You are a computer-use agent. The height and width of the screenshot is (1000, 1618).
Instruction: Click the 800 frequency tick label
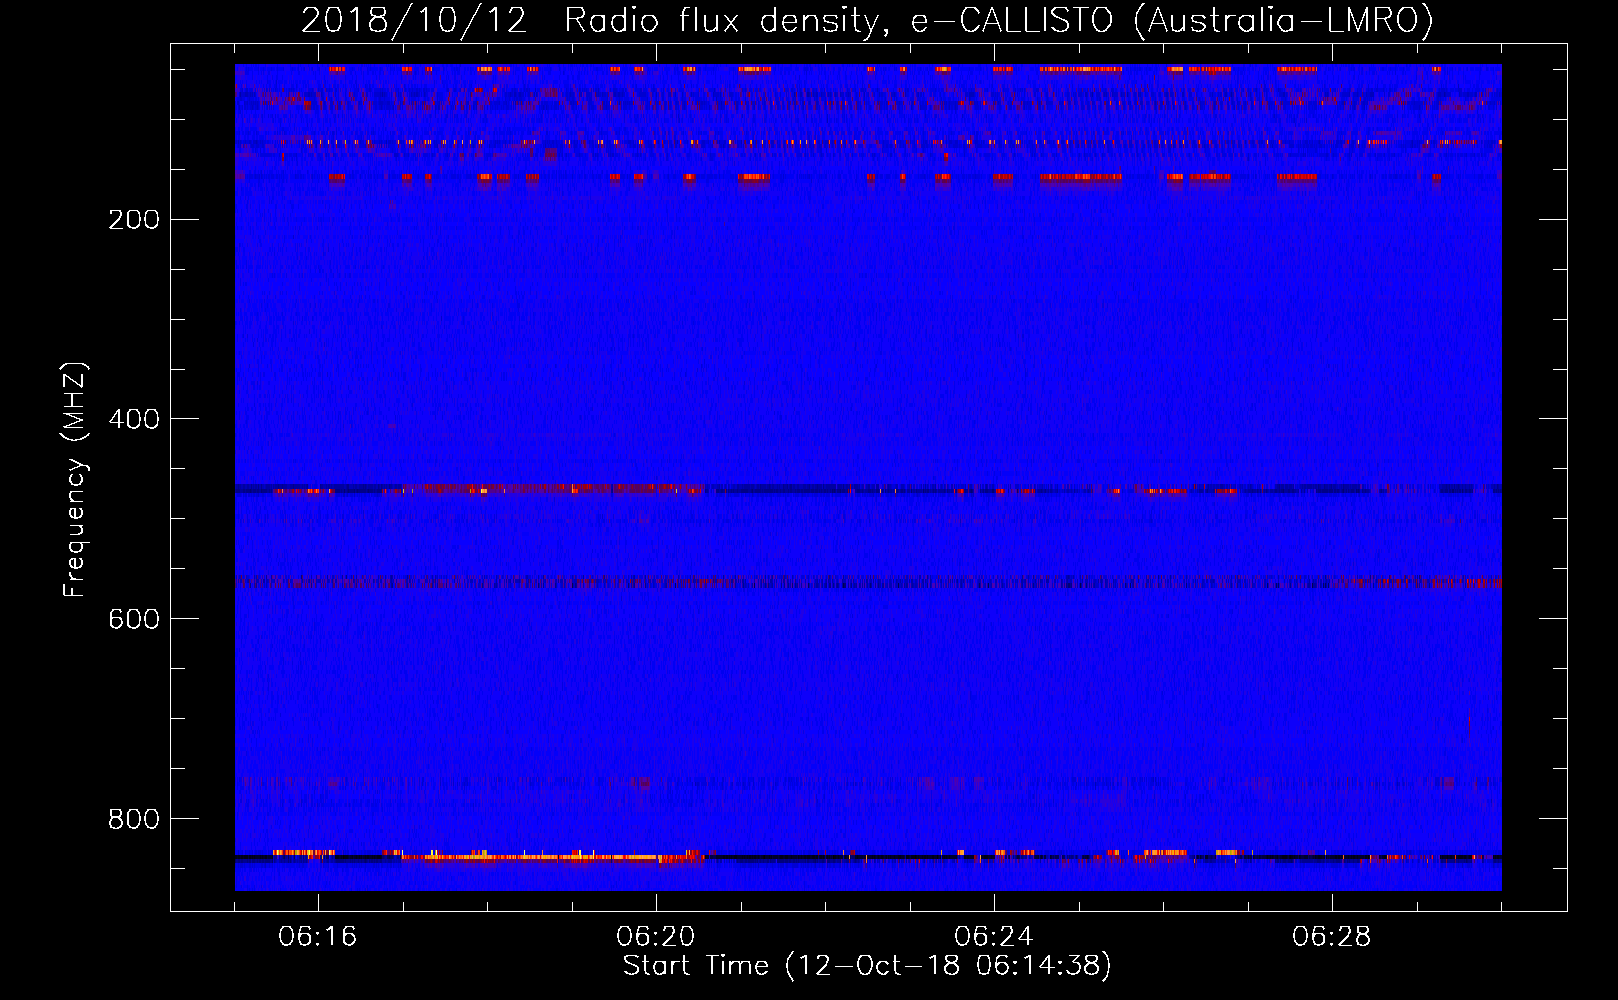click(134, 819)
